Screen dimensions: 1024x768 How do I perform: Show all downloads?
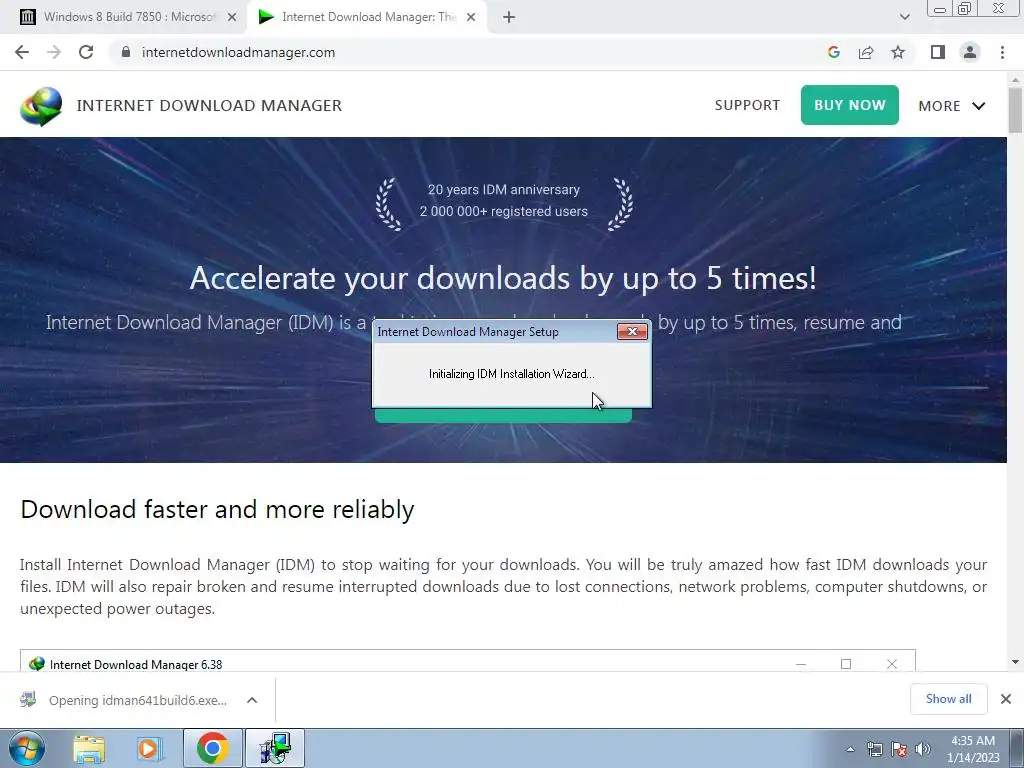948,699
